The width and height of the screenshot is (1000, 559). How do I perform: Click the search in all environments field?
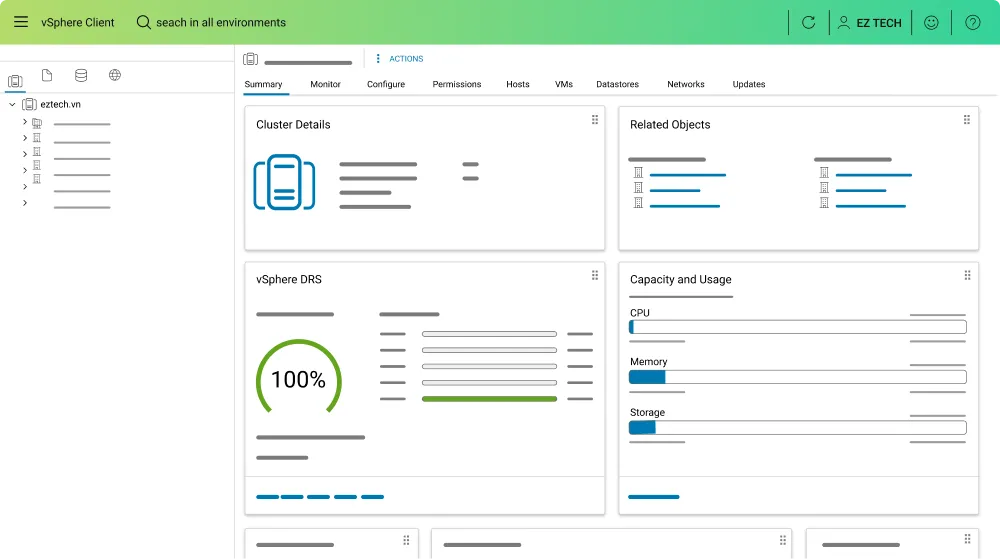(x=221, y=22)
